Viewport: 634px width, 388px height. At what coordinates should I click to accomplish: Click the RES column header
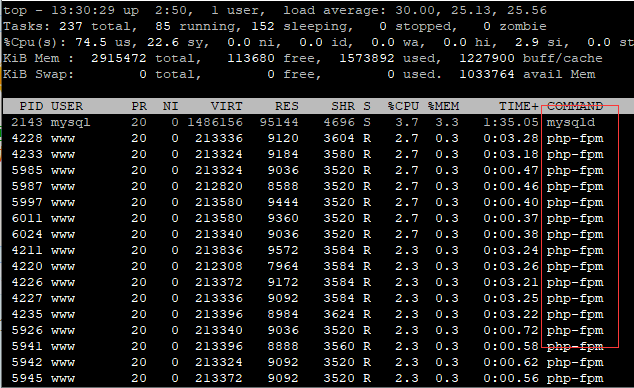click(287, 106)
